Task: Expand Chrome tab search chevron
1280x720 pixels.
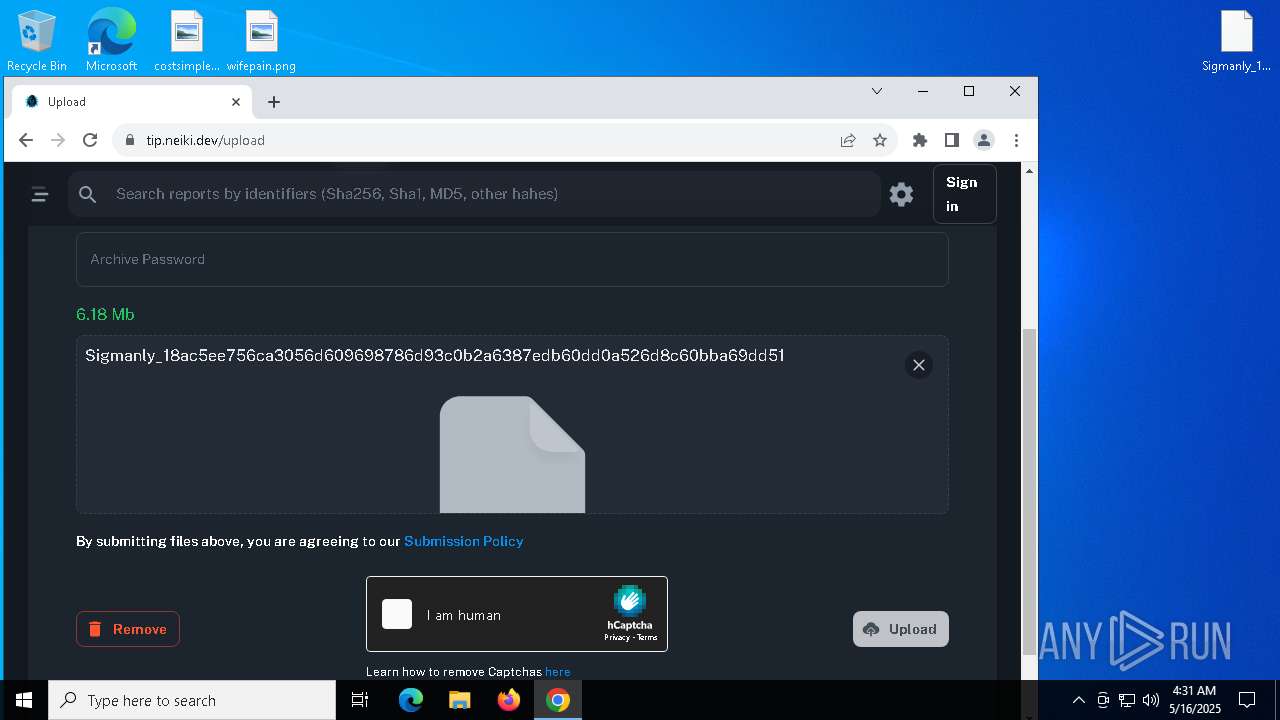Action: coord(877,91)
